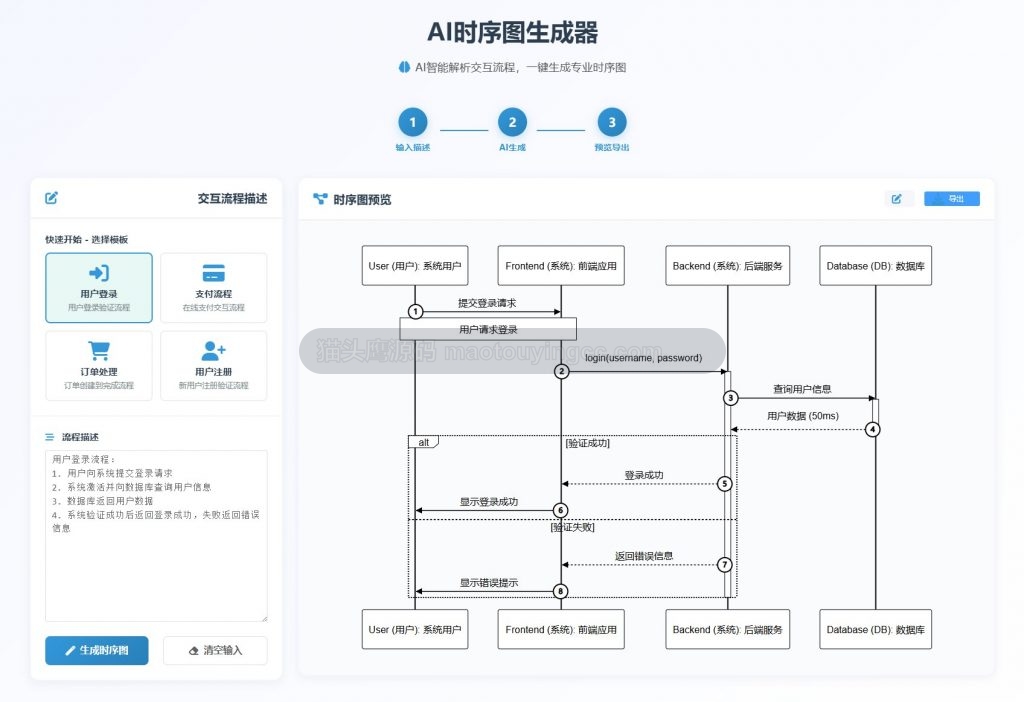Click the top Frontend (系统) participant box
The height and width of the screenshot is (702, 1024).
coord(561,266)
